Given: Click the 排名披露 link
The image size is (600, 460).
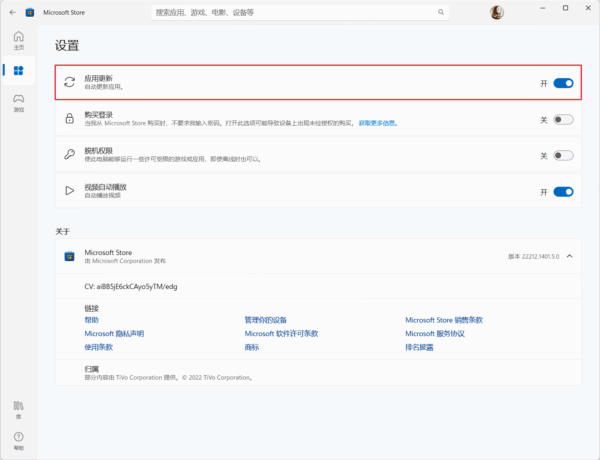Looking at the screenshot, I should [420, 347].
